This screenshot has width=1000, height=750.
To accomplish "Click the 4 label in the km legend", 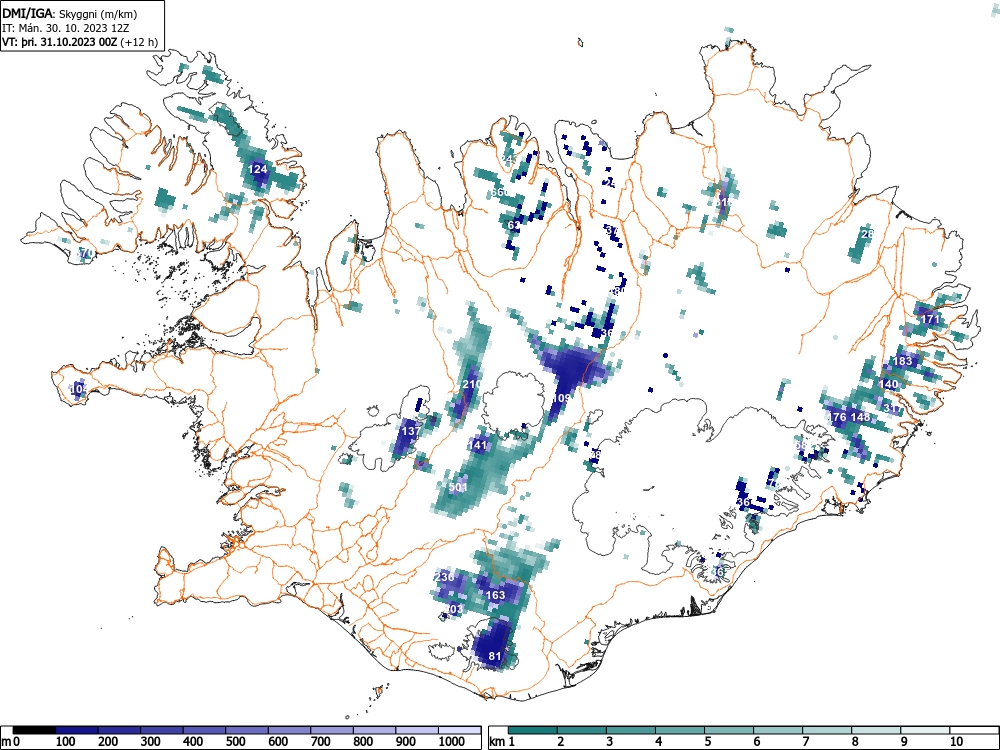I will click(x=658, y=741).
